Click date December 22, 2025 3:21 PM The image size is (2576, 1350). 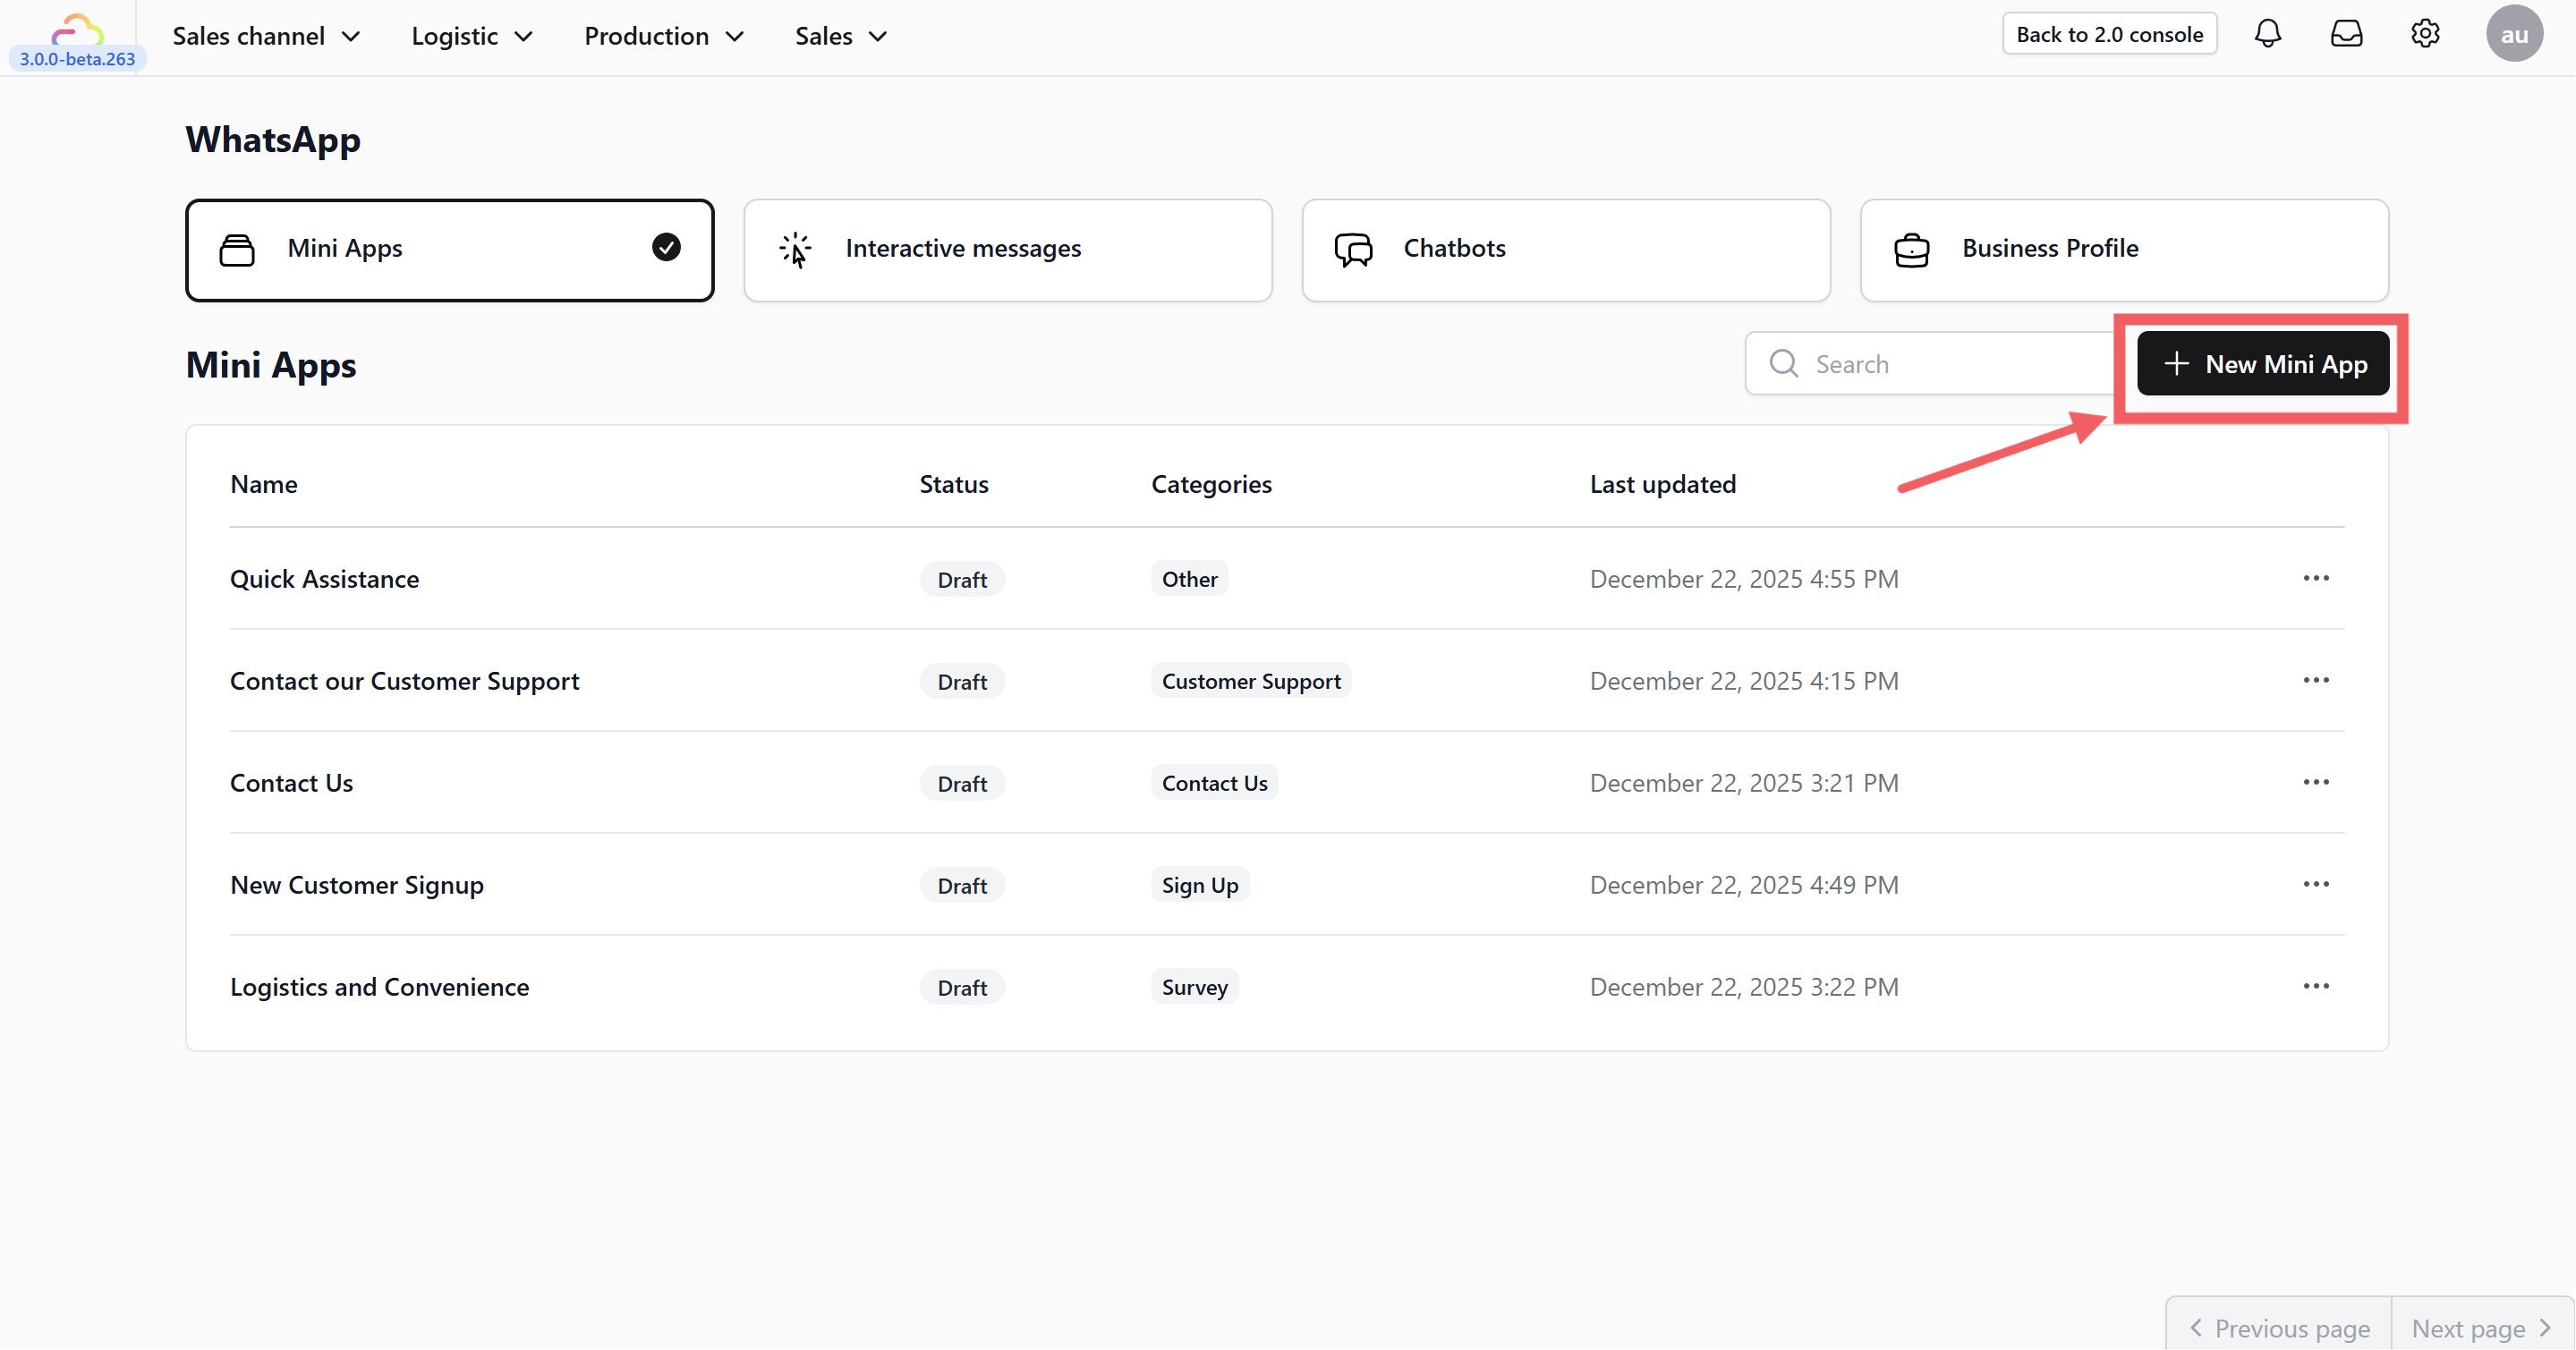[1743, 783]
